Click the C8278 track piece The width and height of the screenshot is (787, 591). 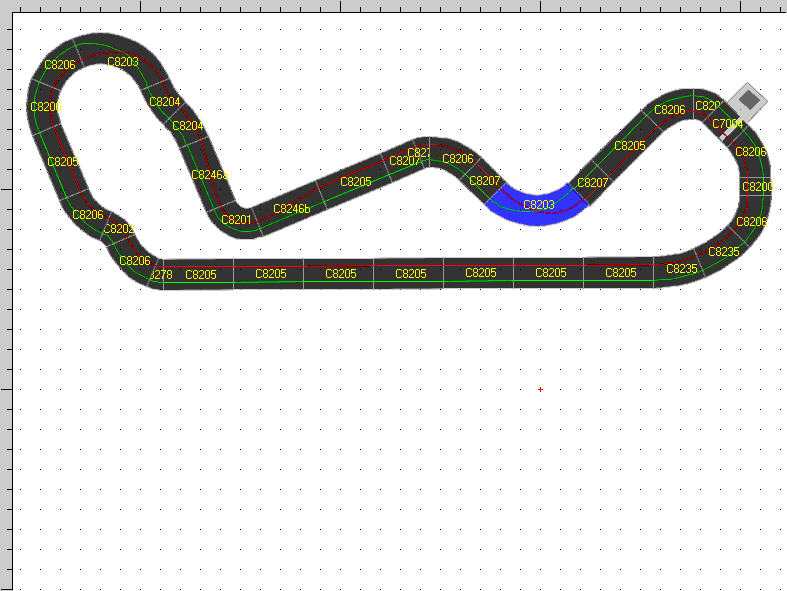(160, 275)
